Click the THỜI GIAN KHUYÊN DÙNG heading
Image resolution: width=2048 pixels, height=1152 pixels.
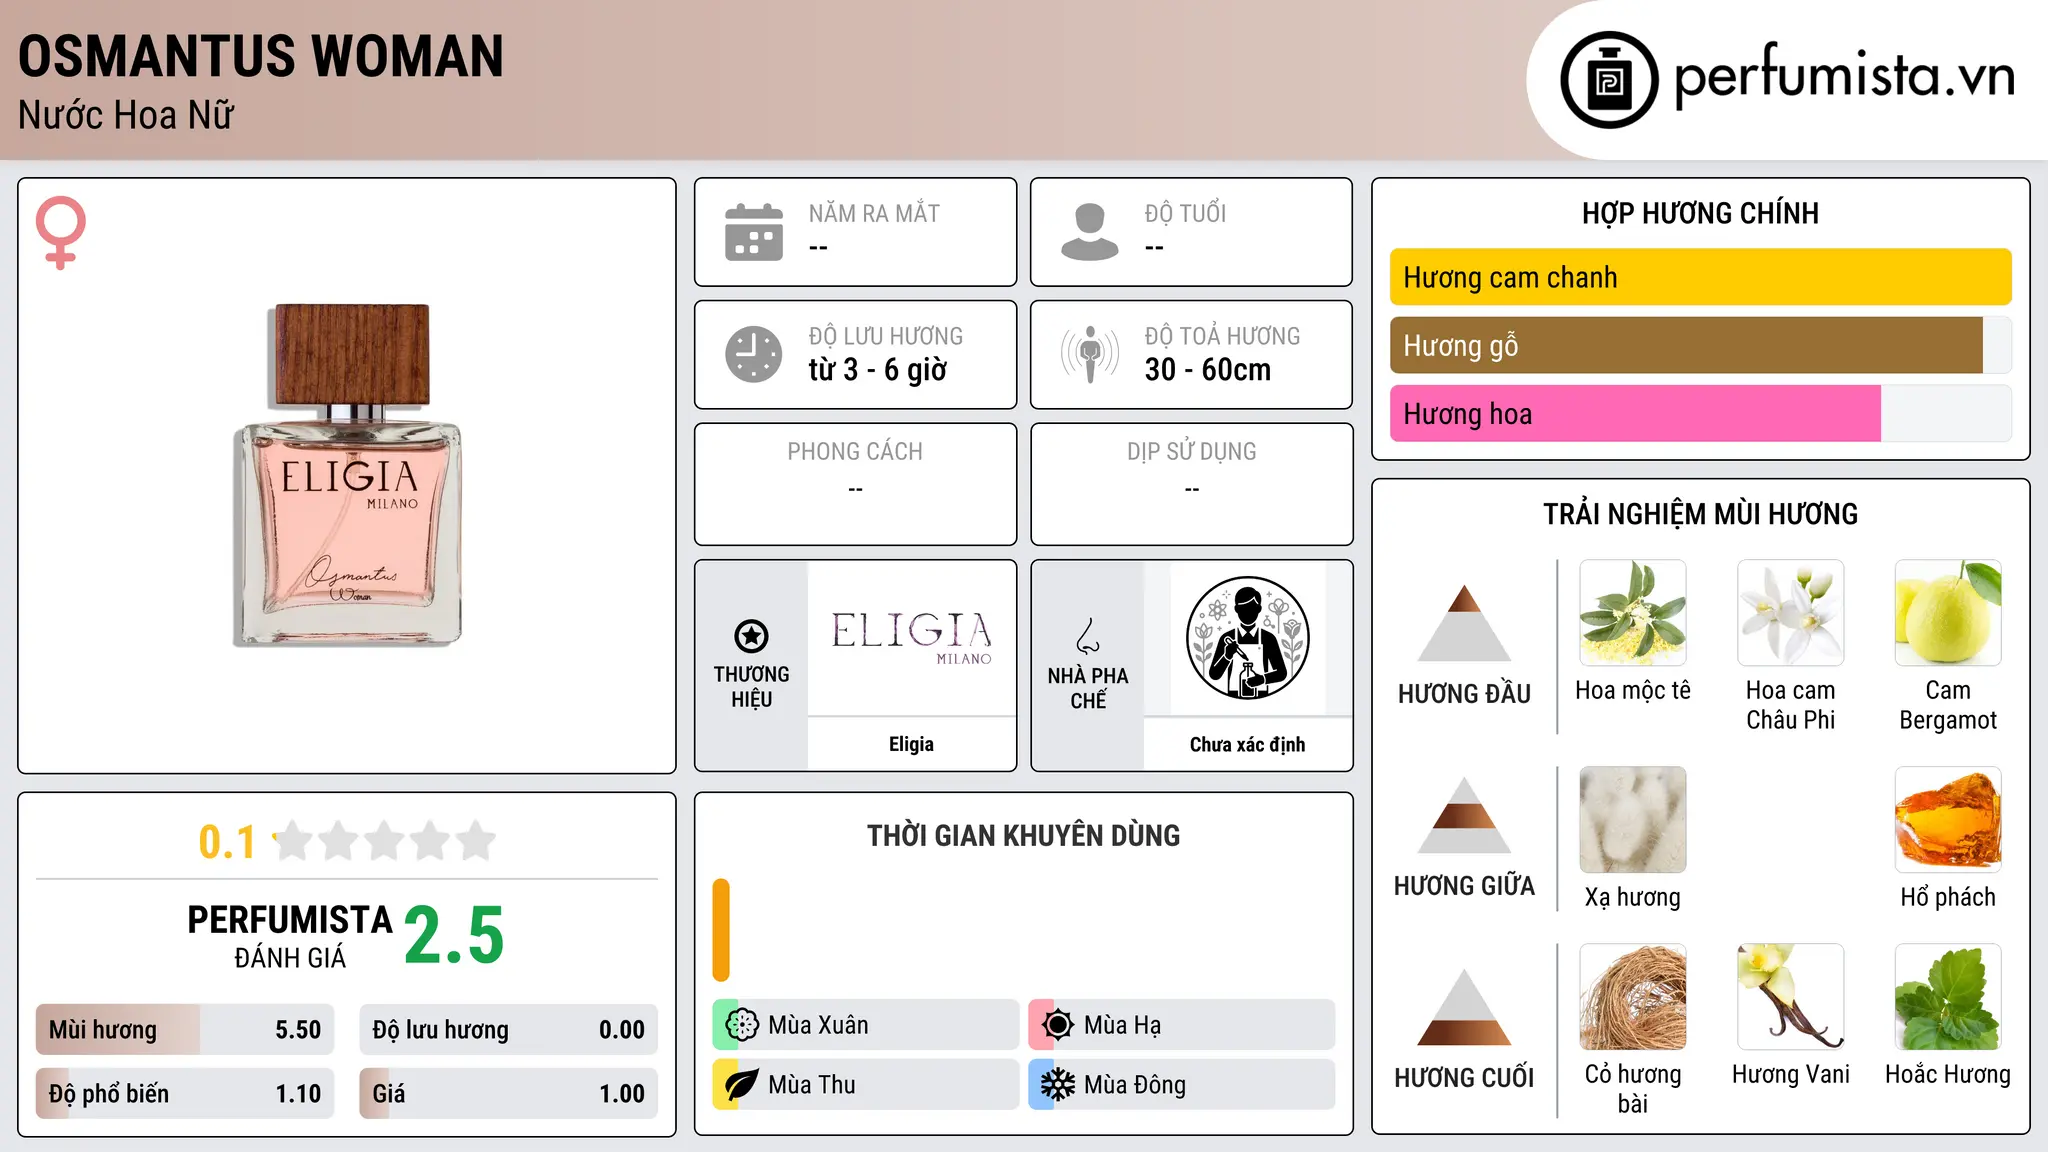(x=1023, y=835)
